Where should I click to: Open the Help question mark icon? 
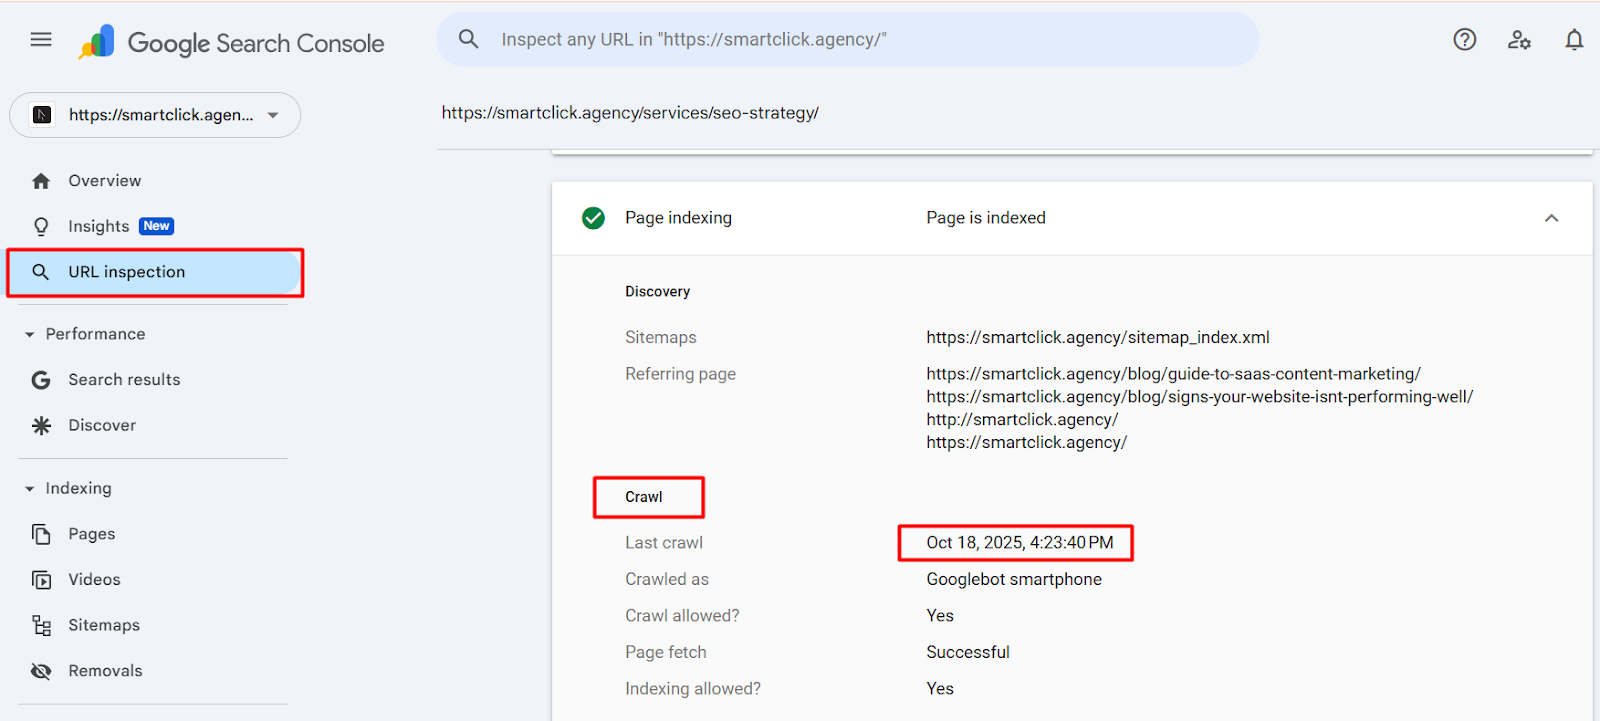1465,39
